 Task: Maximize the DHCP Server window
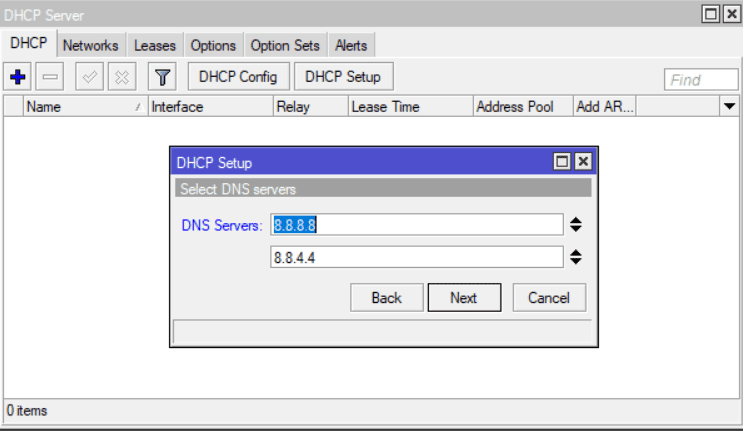click(710, 14)
